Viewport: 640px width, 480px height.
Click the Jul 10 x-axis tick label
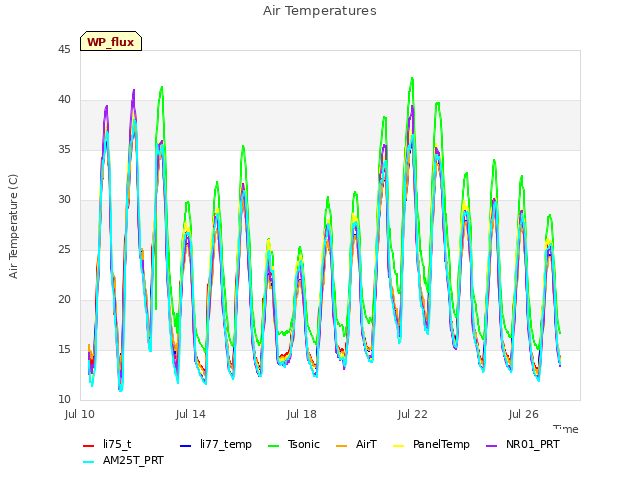coord(80,414)
